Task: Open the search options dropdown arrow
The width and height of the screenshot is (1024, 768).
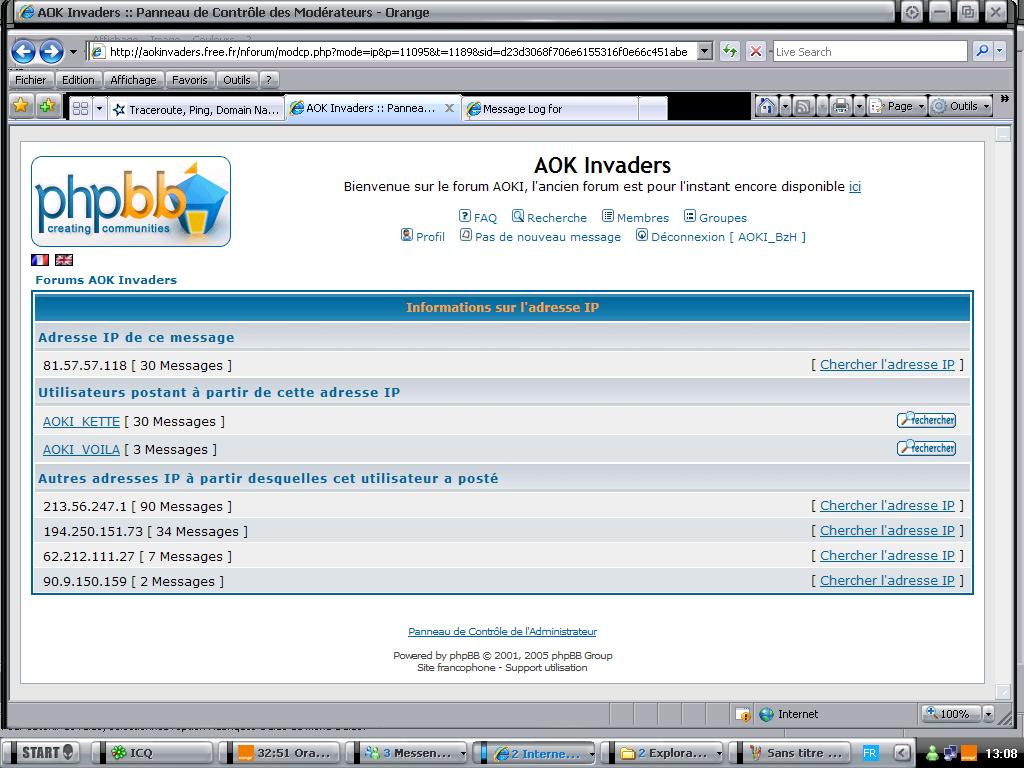Action: click(x=999, y=51)
